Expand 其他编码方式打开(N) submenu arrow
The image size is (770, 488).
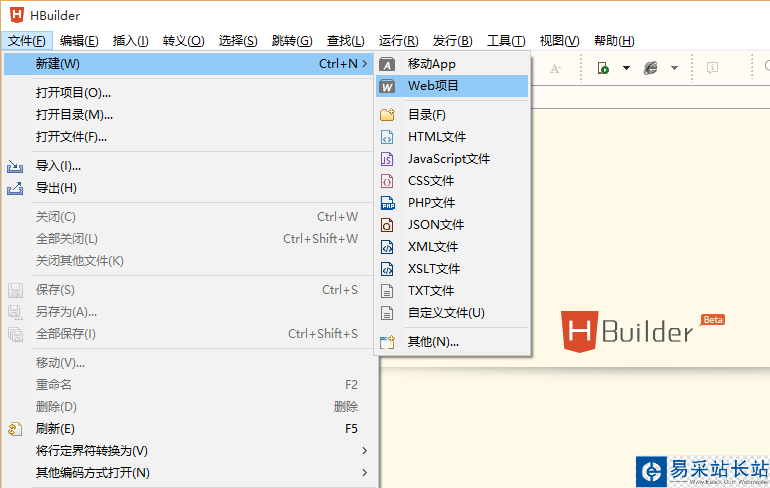click(x=364, y=473)
